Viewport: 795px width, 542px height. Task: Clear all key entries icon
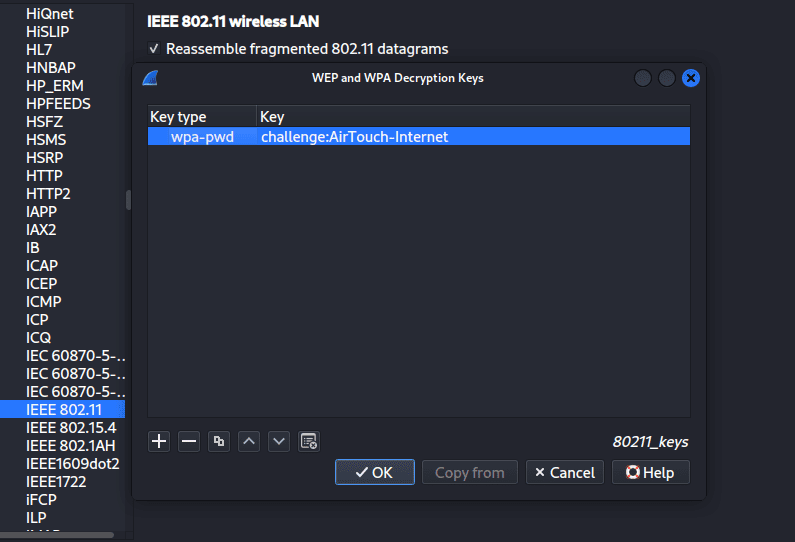309,441
